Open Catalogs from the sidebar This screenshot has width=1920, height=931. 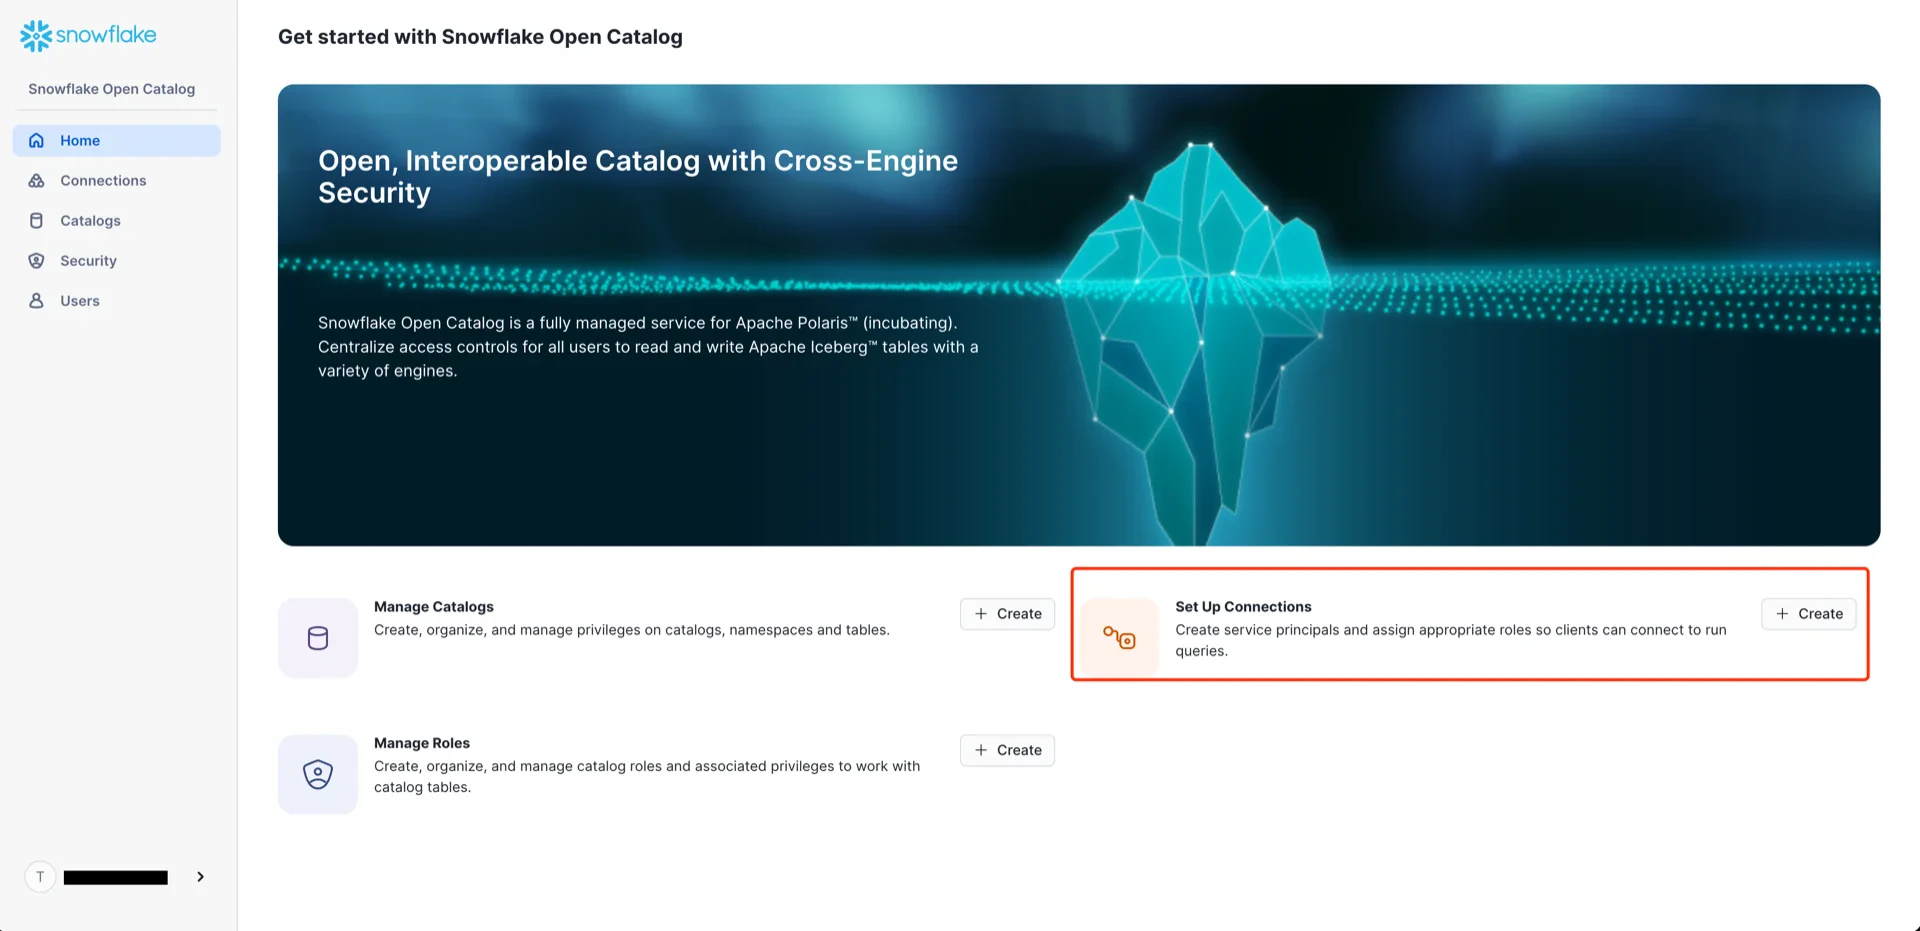pyautogui.click(x=117, y=221)
